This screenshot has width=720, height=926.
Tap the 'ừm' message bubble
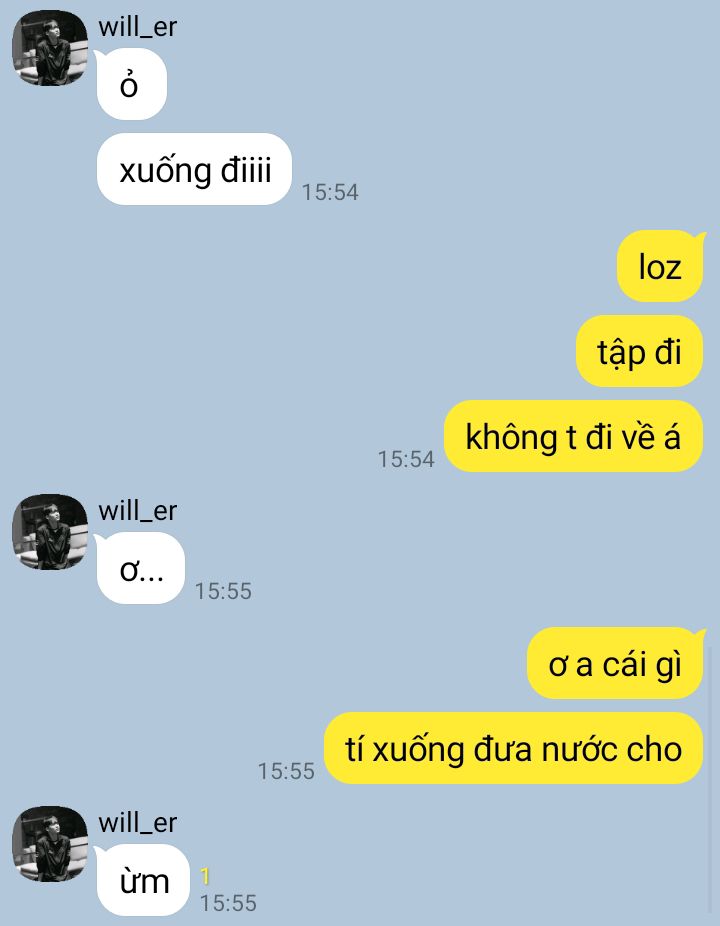[x=142, y=881]
